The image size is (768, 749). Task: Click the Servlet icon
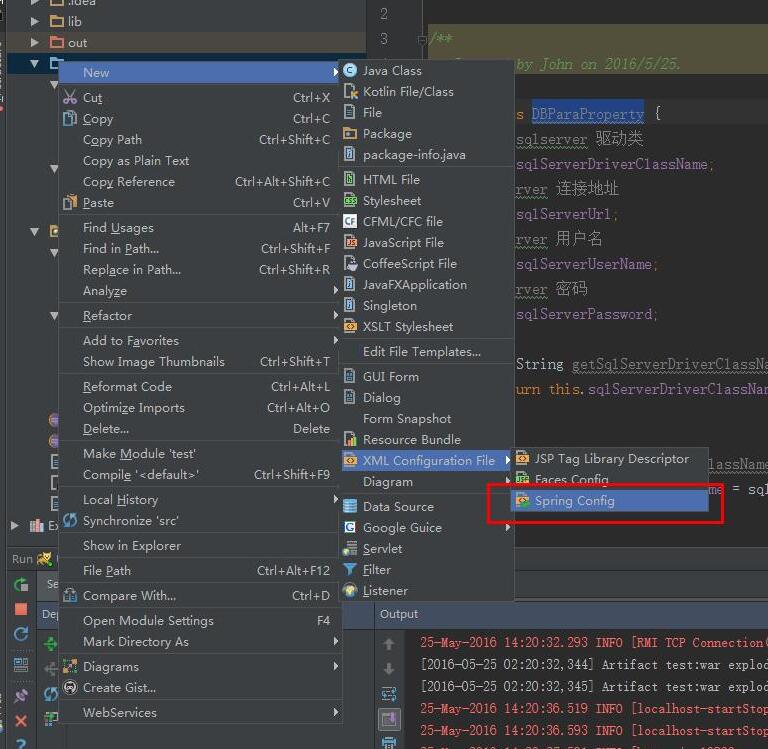(x=350, y=548)
